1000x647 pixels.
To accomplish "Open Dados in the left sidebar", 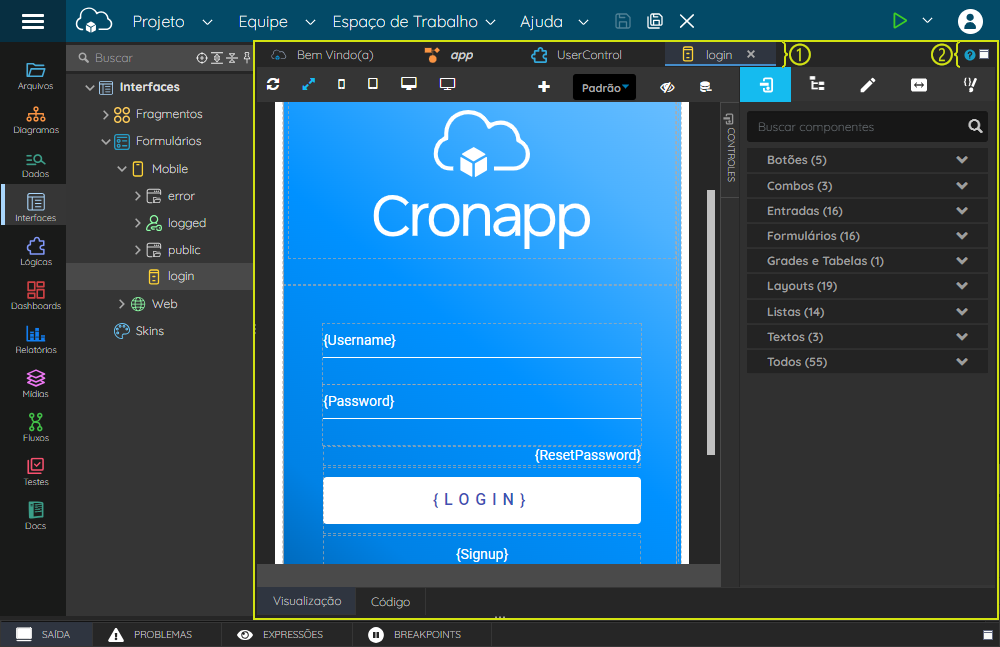I will click(36, 164).
